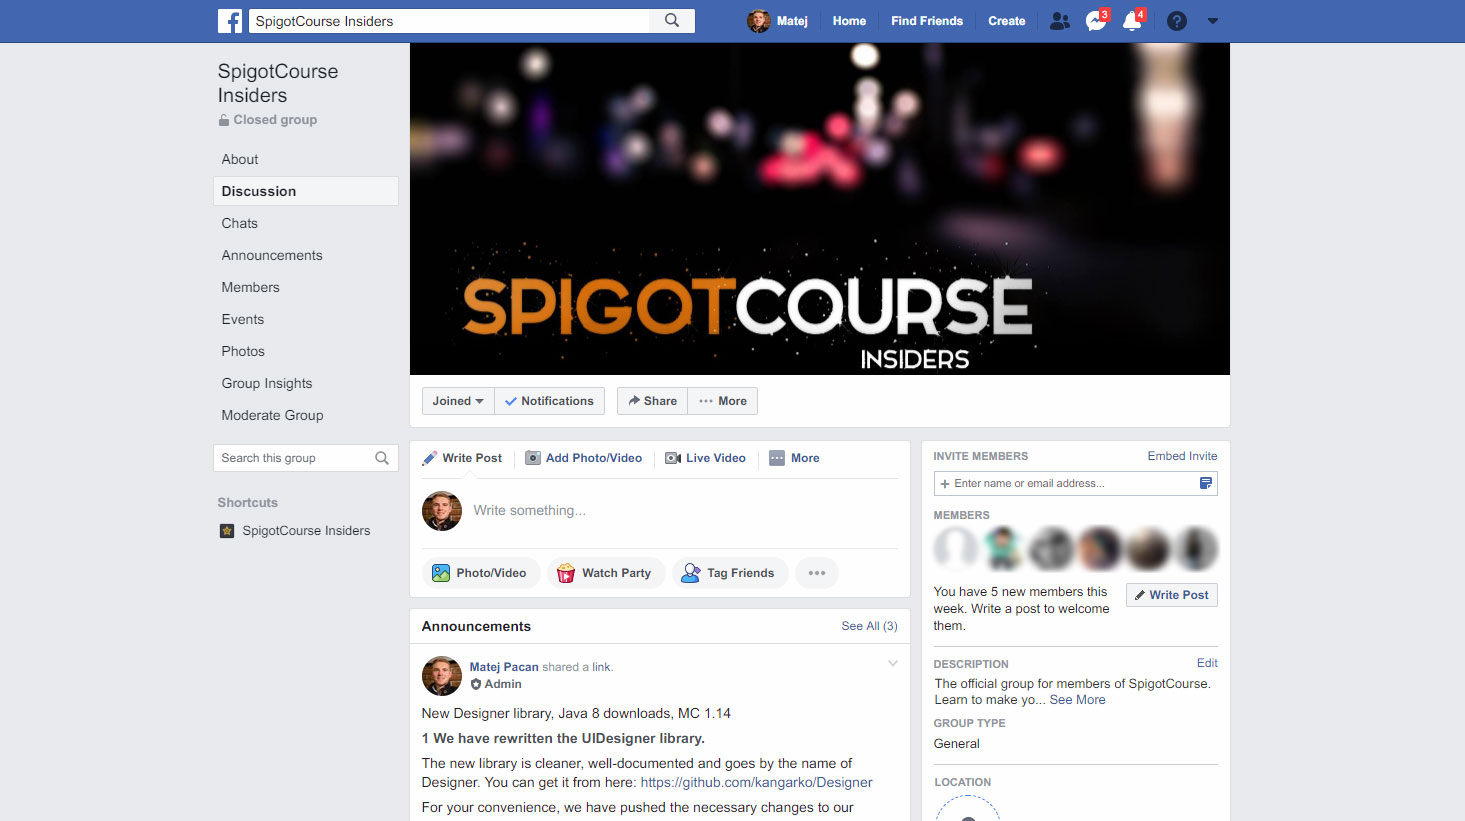Click the Live Video camera icon
The image size is (1465, 821).
673,458
